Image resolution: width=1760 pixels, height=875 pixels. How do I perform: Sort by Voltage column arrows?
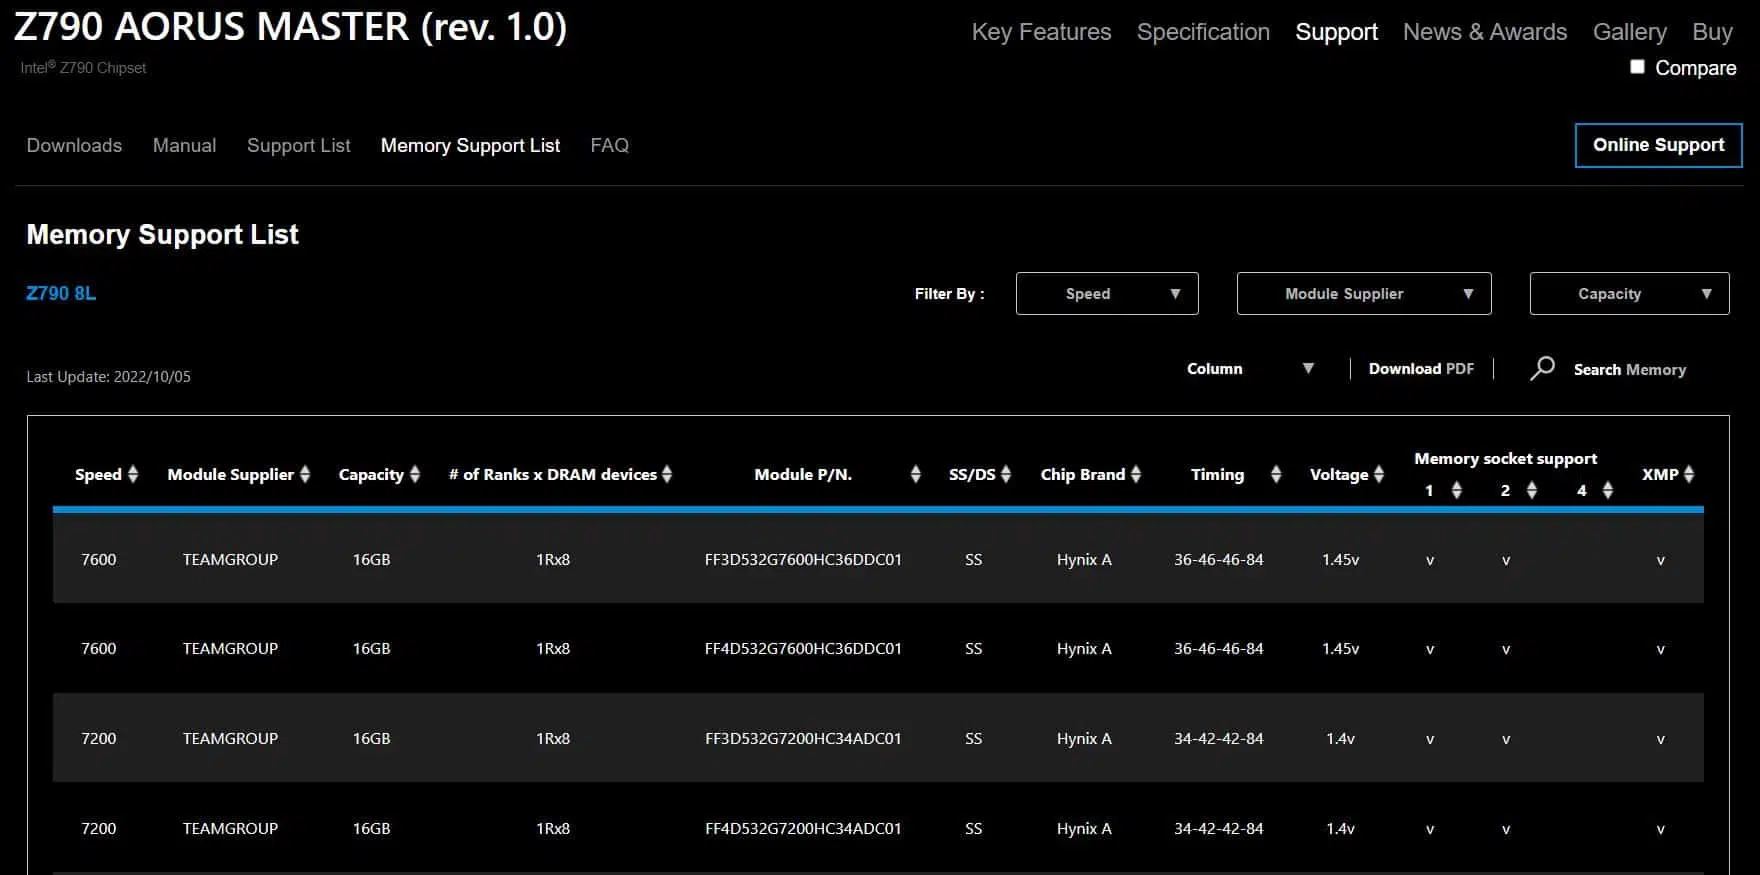coord(1379,474)
